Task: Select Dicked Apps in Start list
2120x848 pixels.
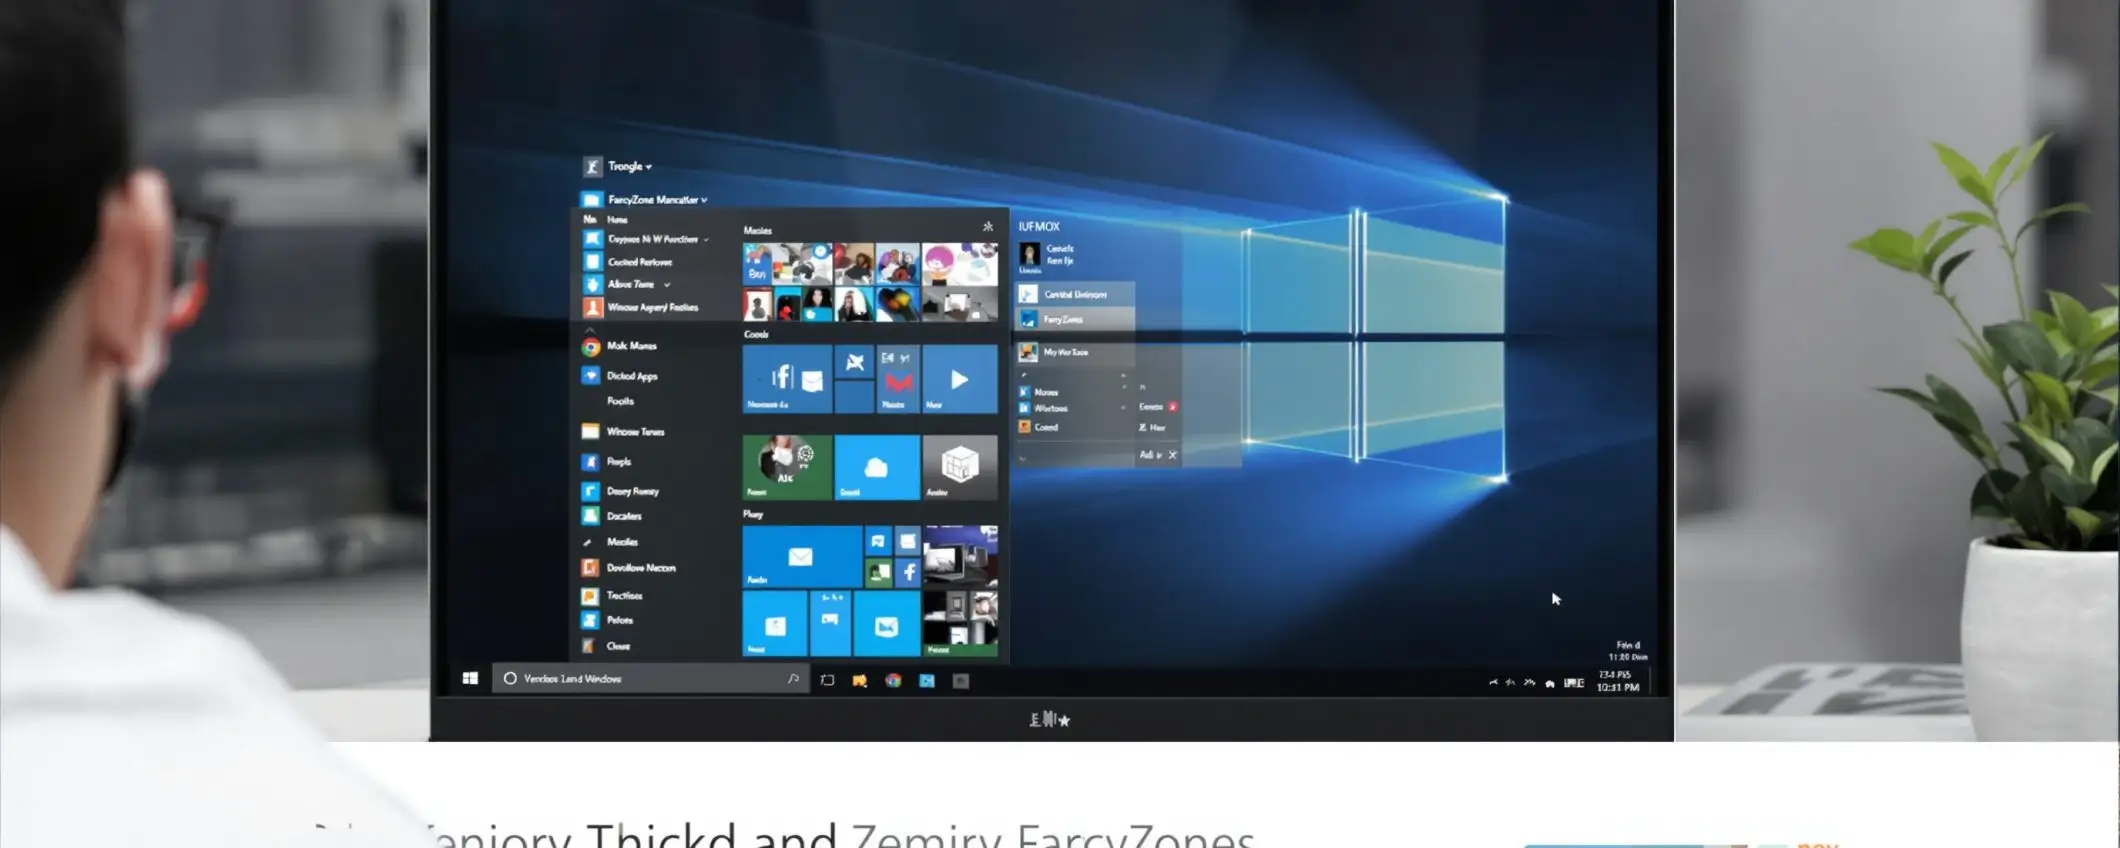Action: 631,376
